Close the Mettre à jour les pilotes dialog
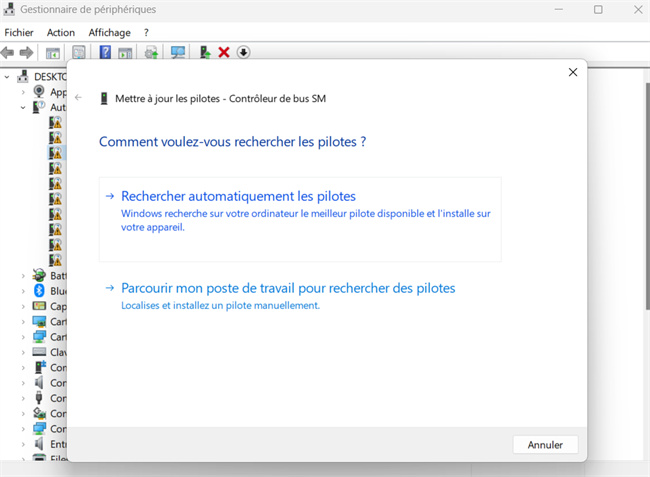 [573, 72]
